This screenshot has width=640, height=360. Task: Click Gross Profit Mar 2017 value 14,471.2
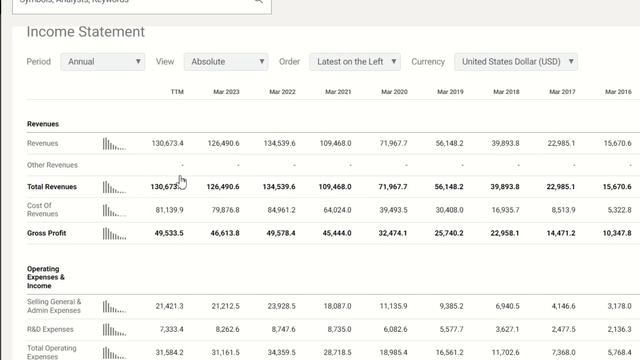tap(561, 233)
